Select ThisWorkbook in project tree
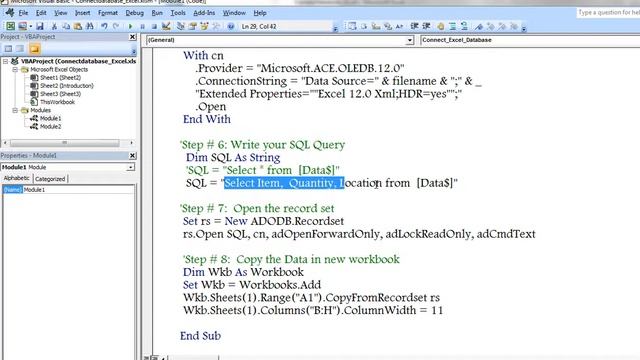 [x=57, y=102]
